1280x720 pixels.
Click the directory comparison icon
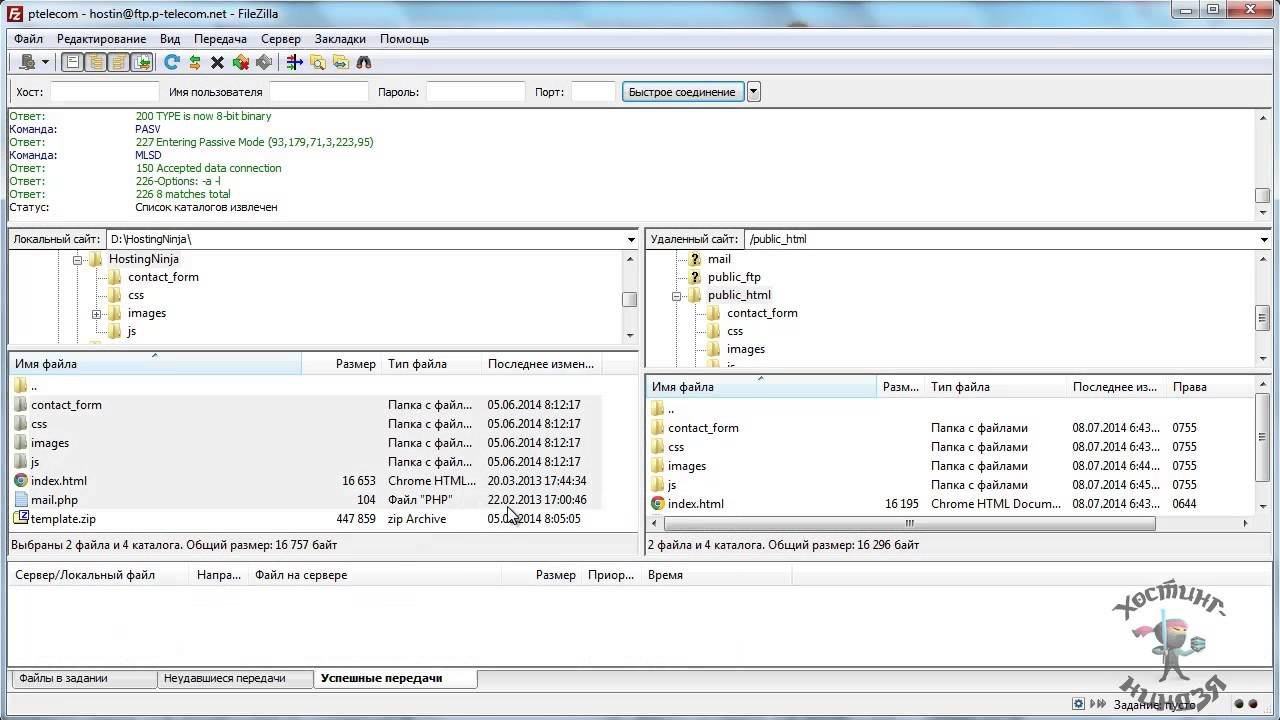point(318,62)
